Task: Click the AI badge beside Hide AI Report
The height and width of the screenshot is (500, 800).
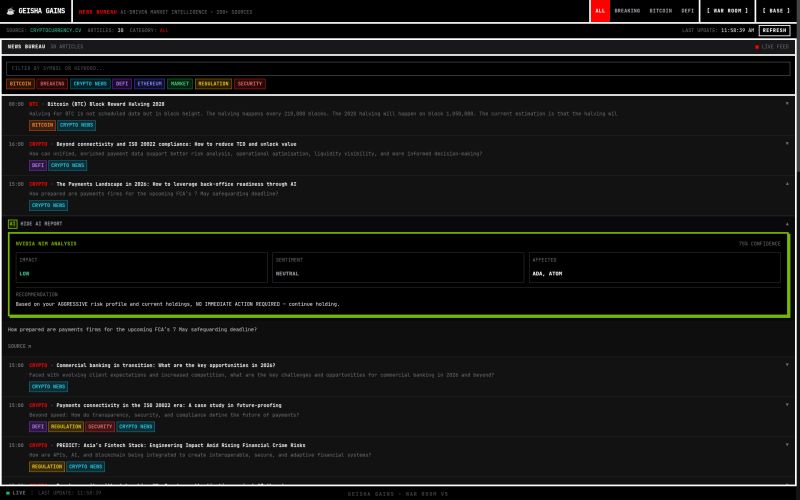Action: 13,223
